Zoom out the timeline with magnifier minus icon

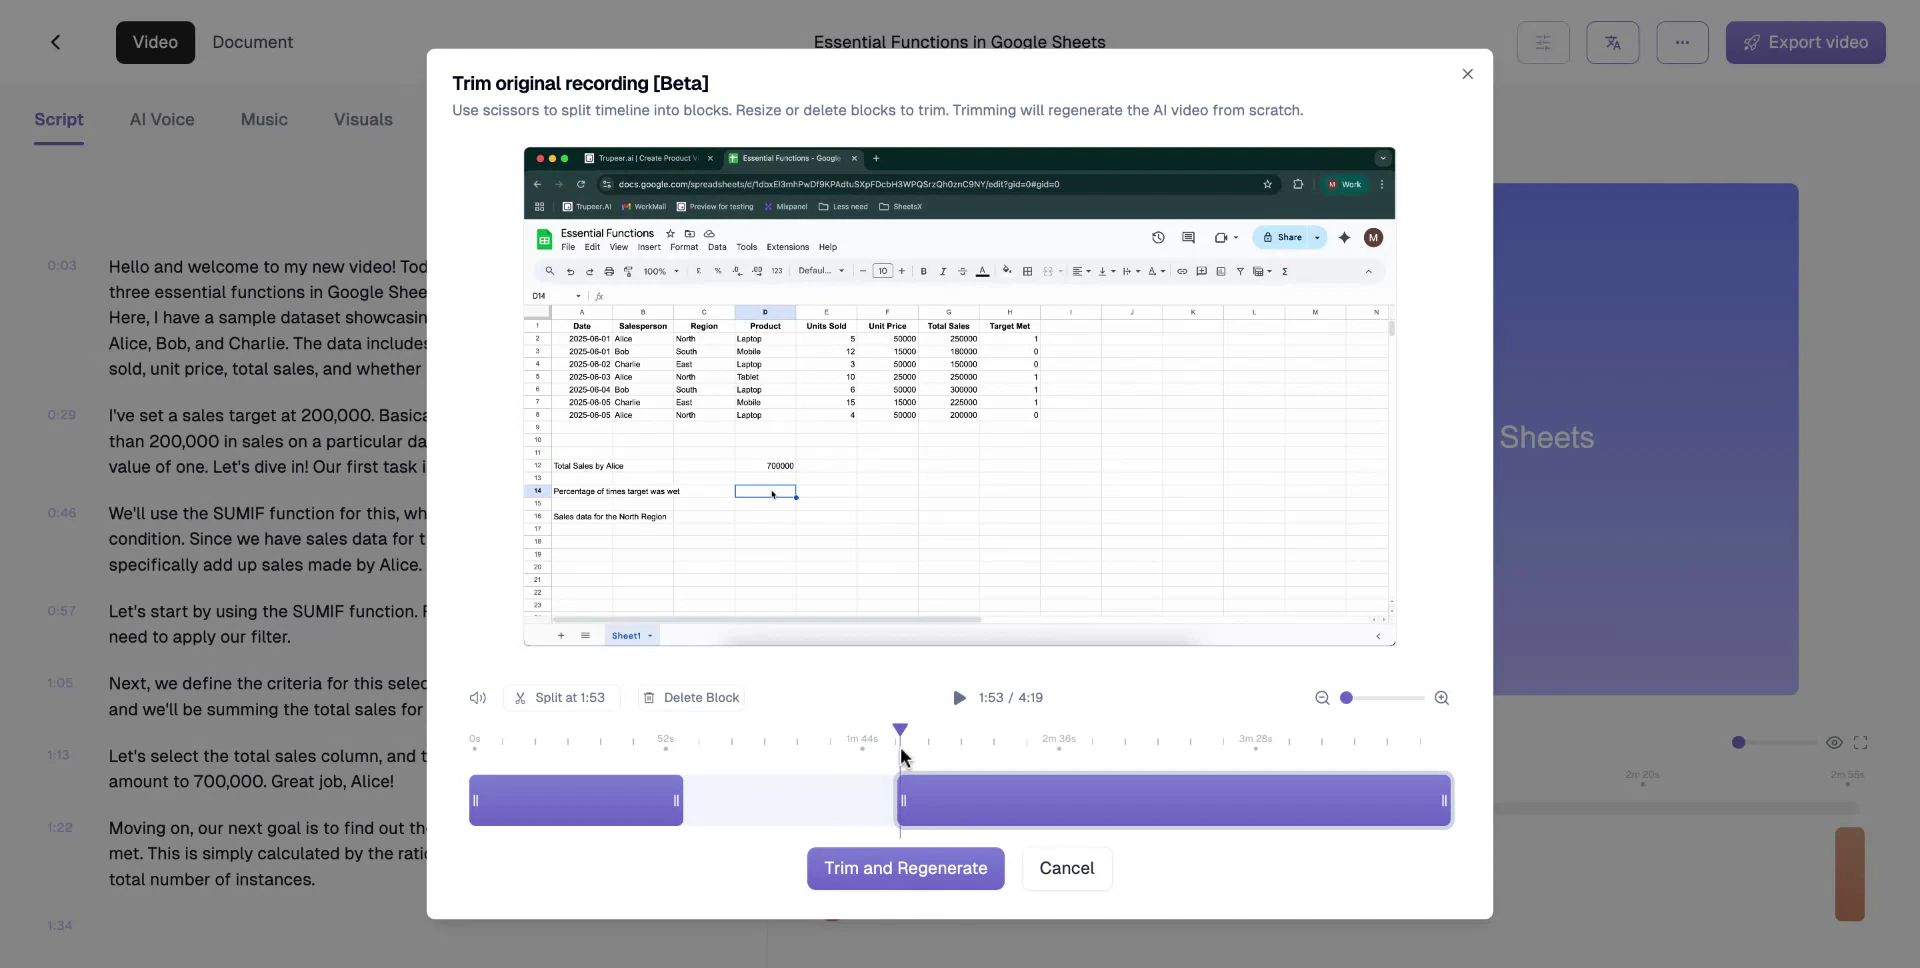click(1323, 698)
